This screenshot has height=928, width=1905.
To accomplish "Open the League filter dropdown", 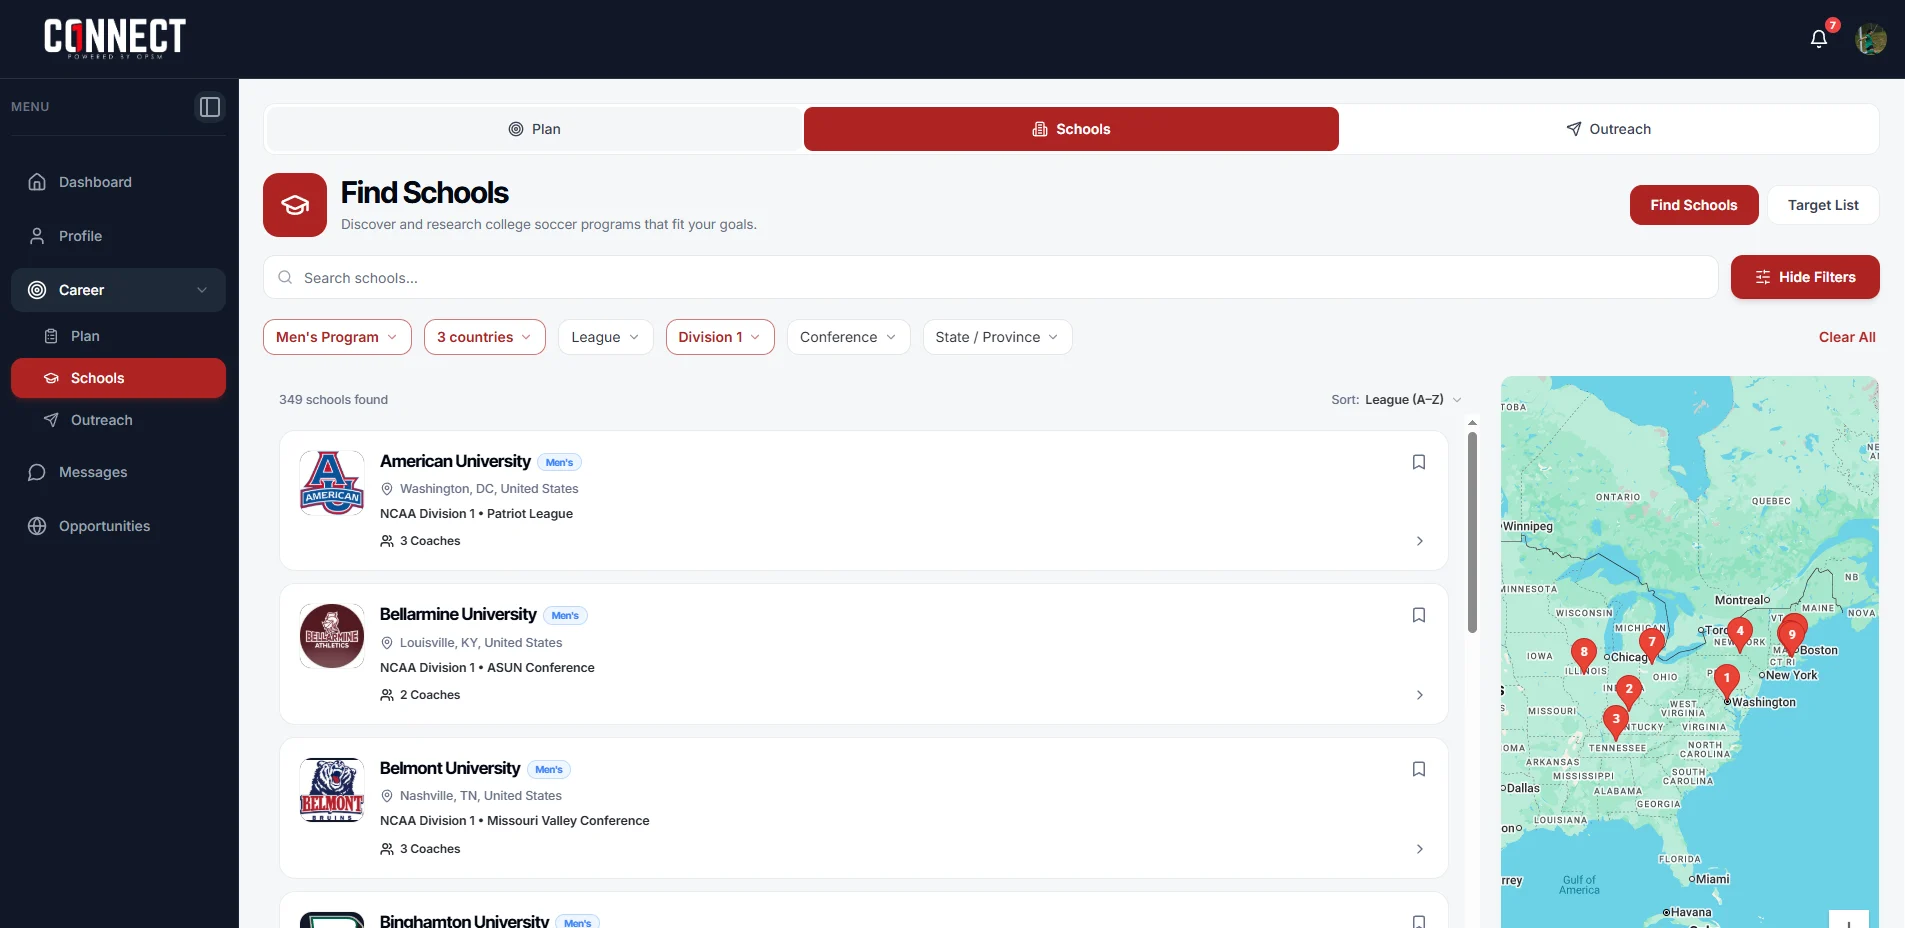I will click(605, 337).
